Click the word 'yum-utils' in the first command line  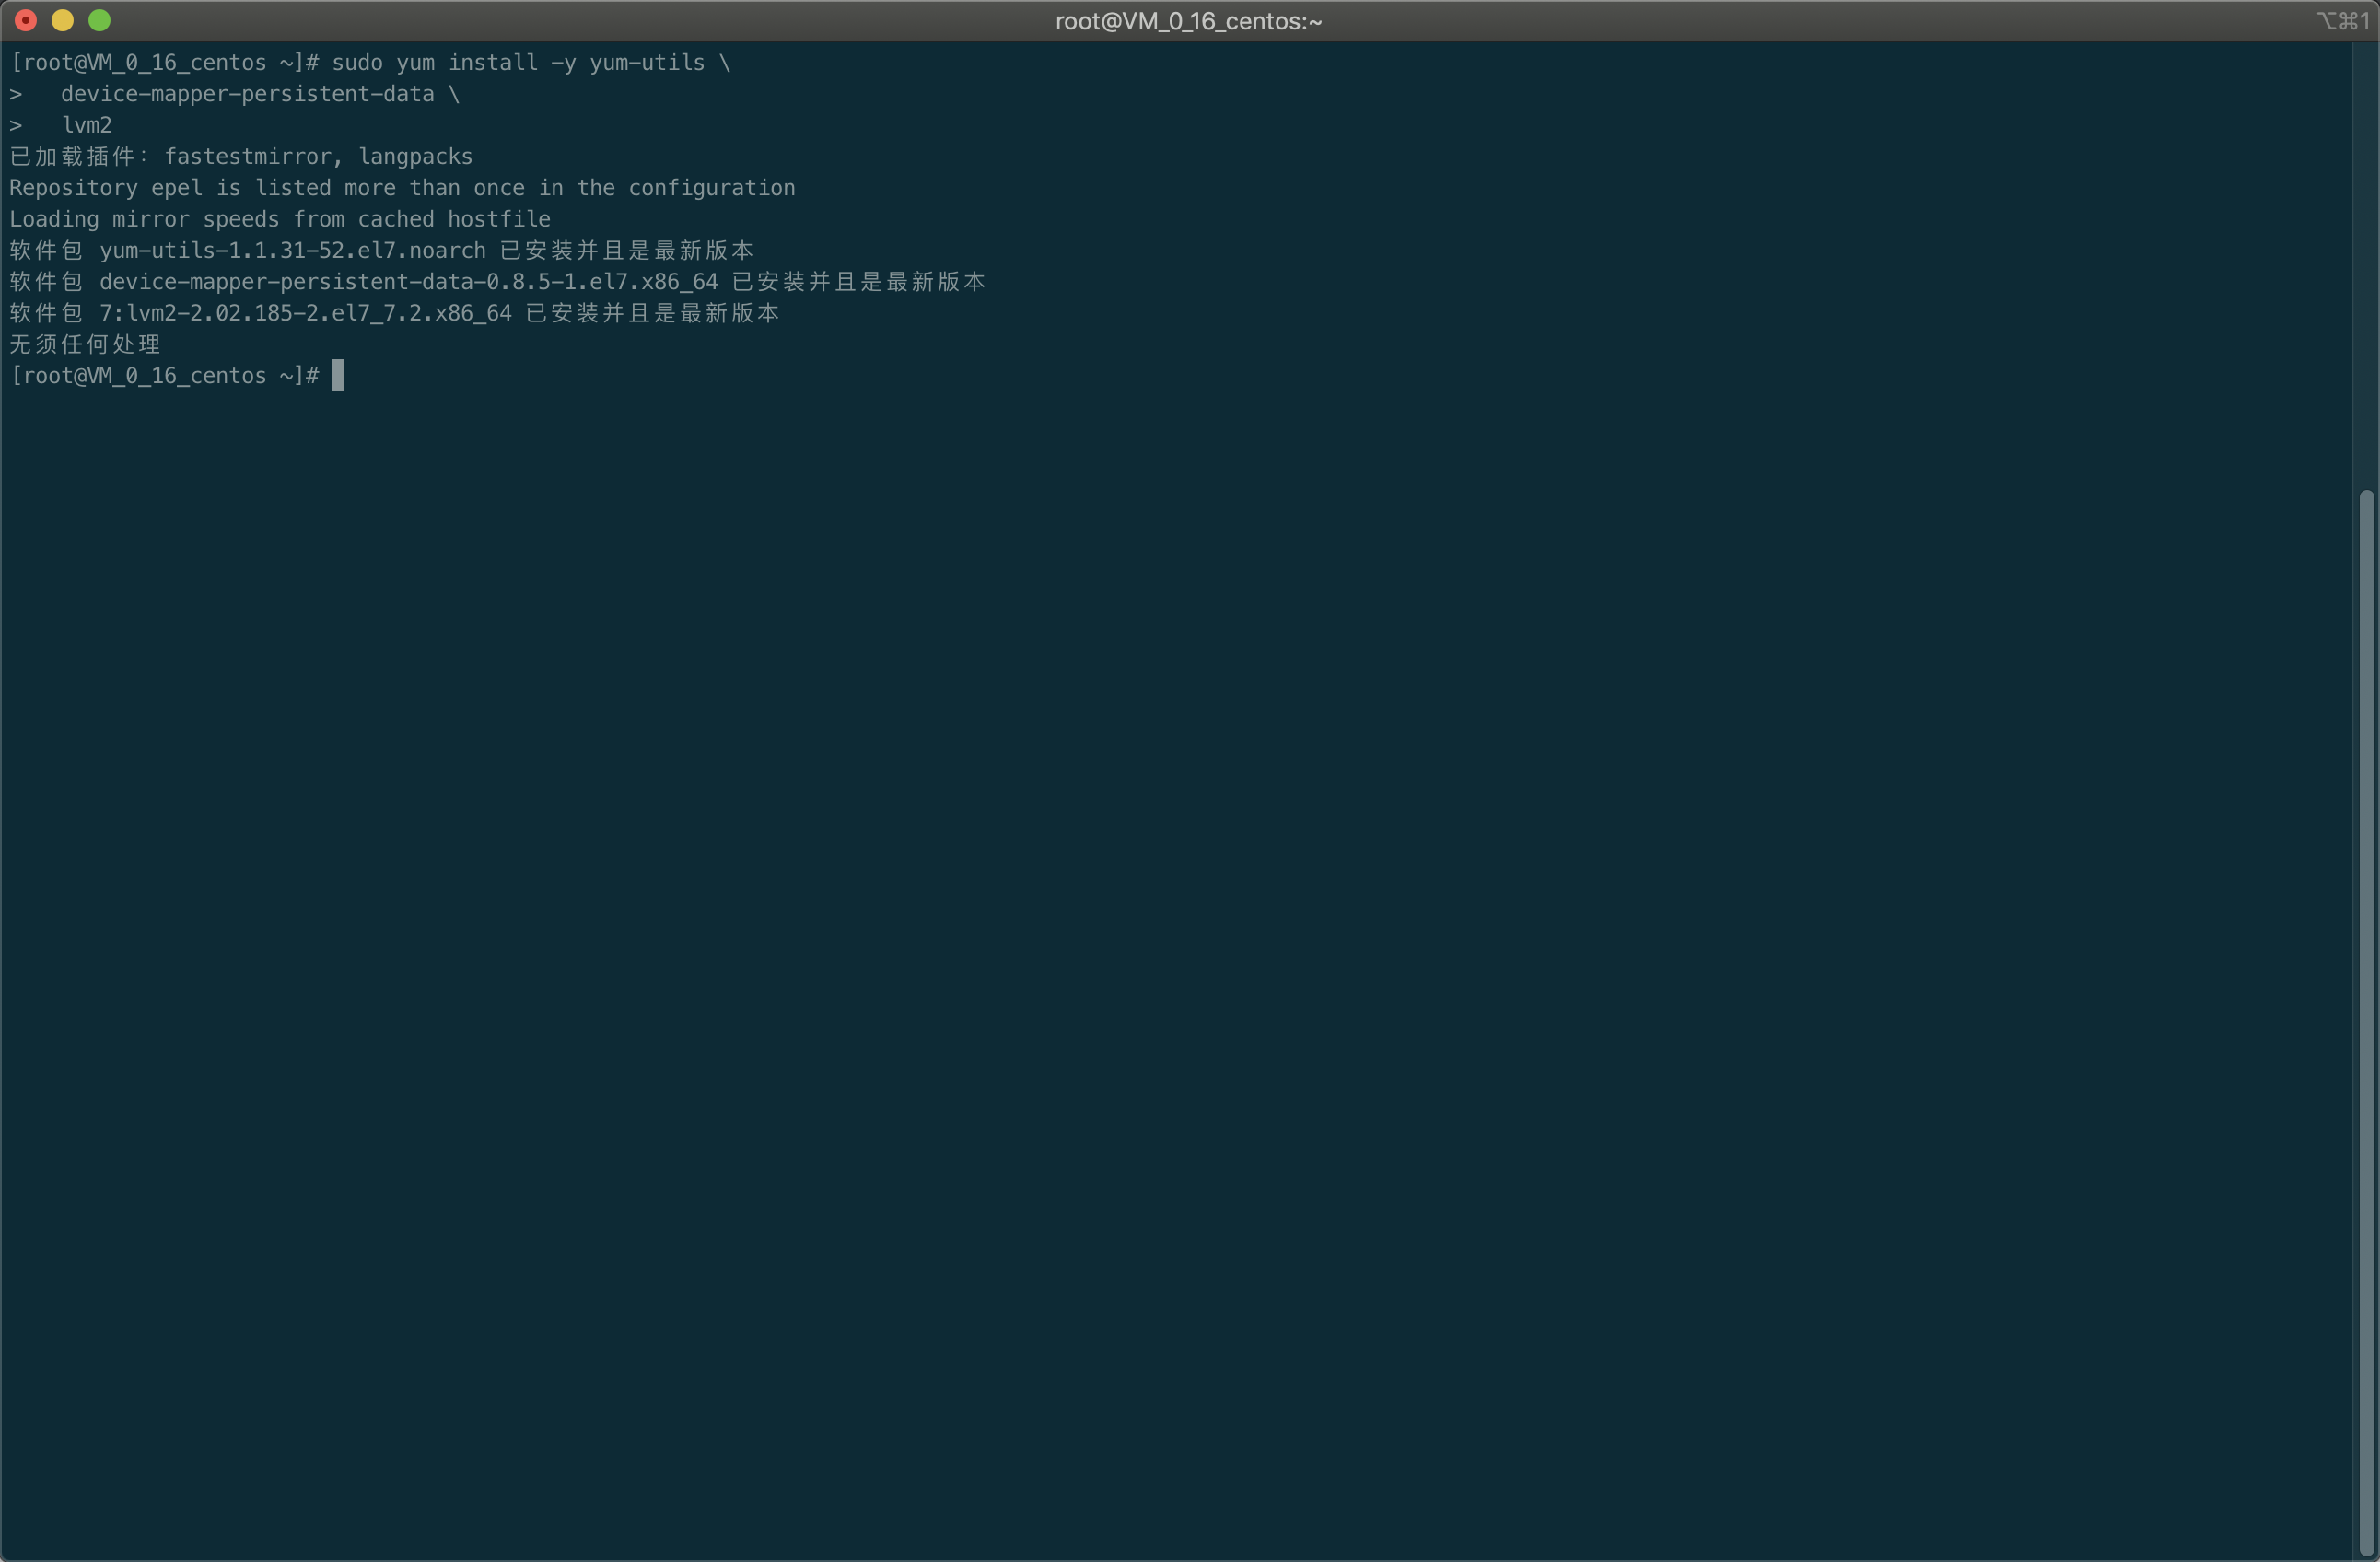tap(646, 62)
